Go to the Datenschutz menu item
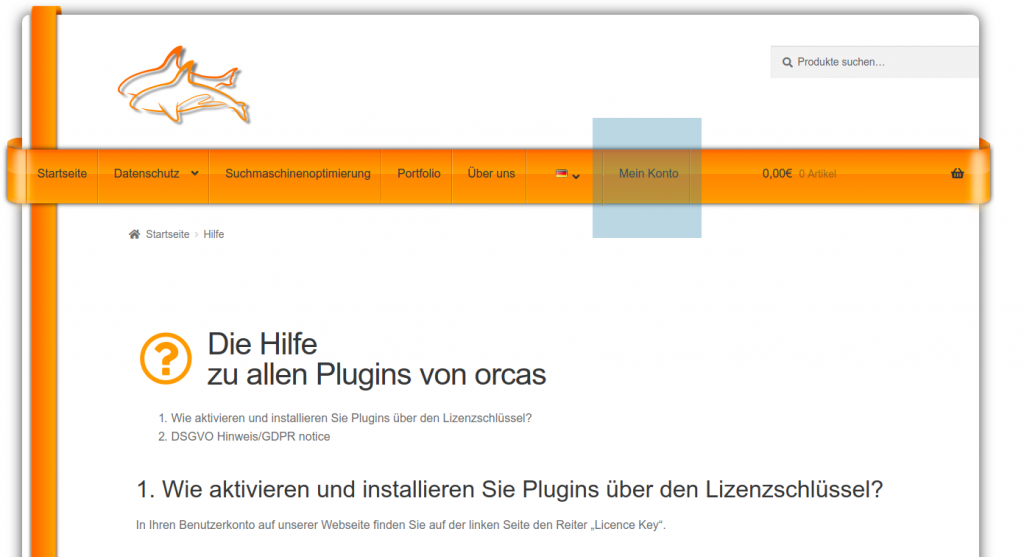 click(x=146, y=173)
